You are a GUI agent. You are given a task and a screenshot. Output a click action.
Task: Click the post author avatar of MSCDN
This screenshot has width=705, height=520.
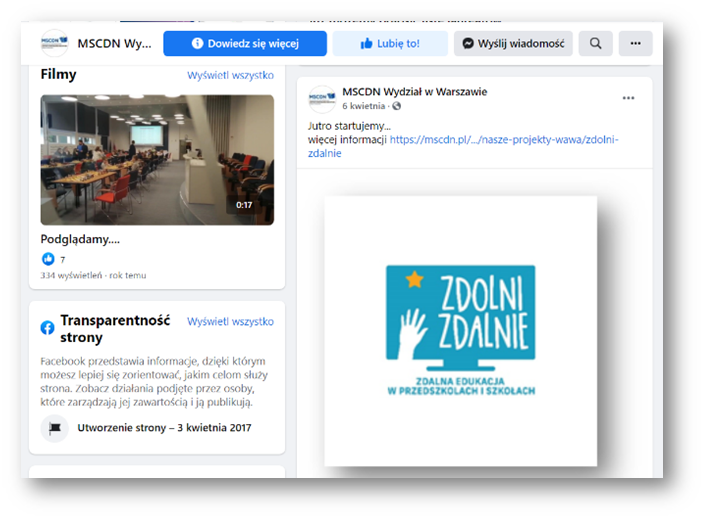(322, 99)
